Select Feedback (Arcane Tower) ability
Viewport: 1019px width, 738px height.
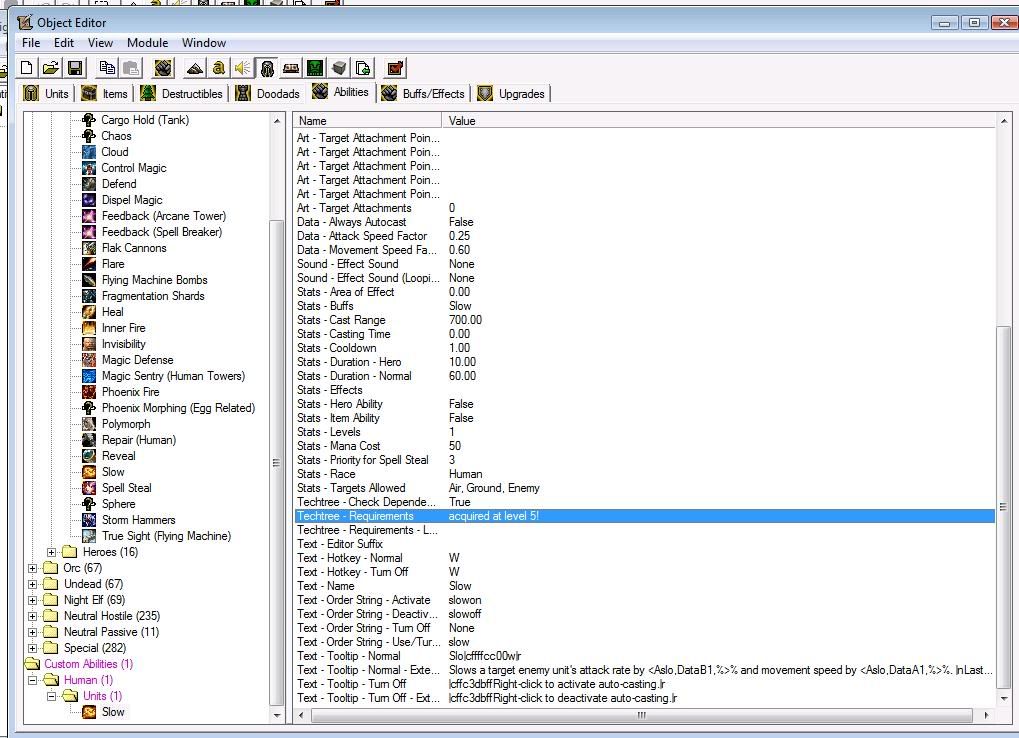coord(164,216)
